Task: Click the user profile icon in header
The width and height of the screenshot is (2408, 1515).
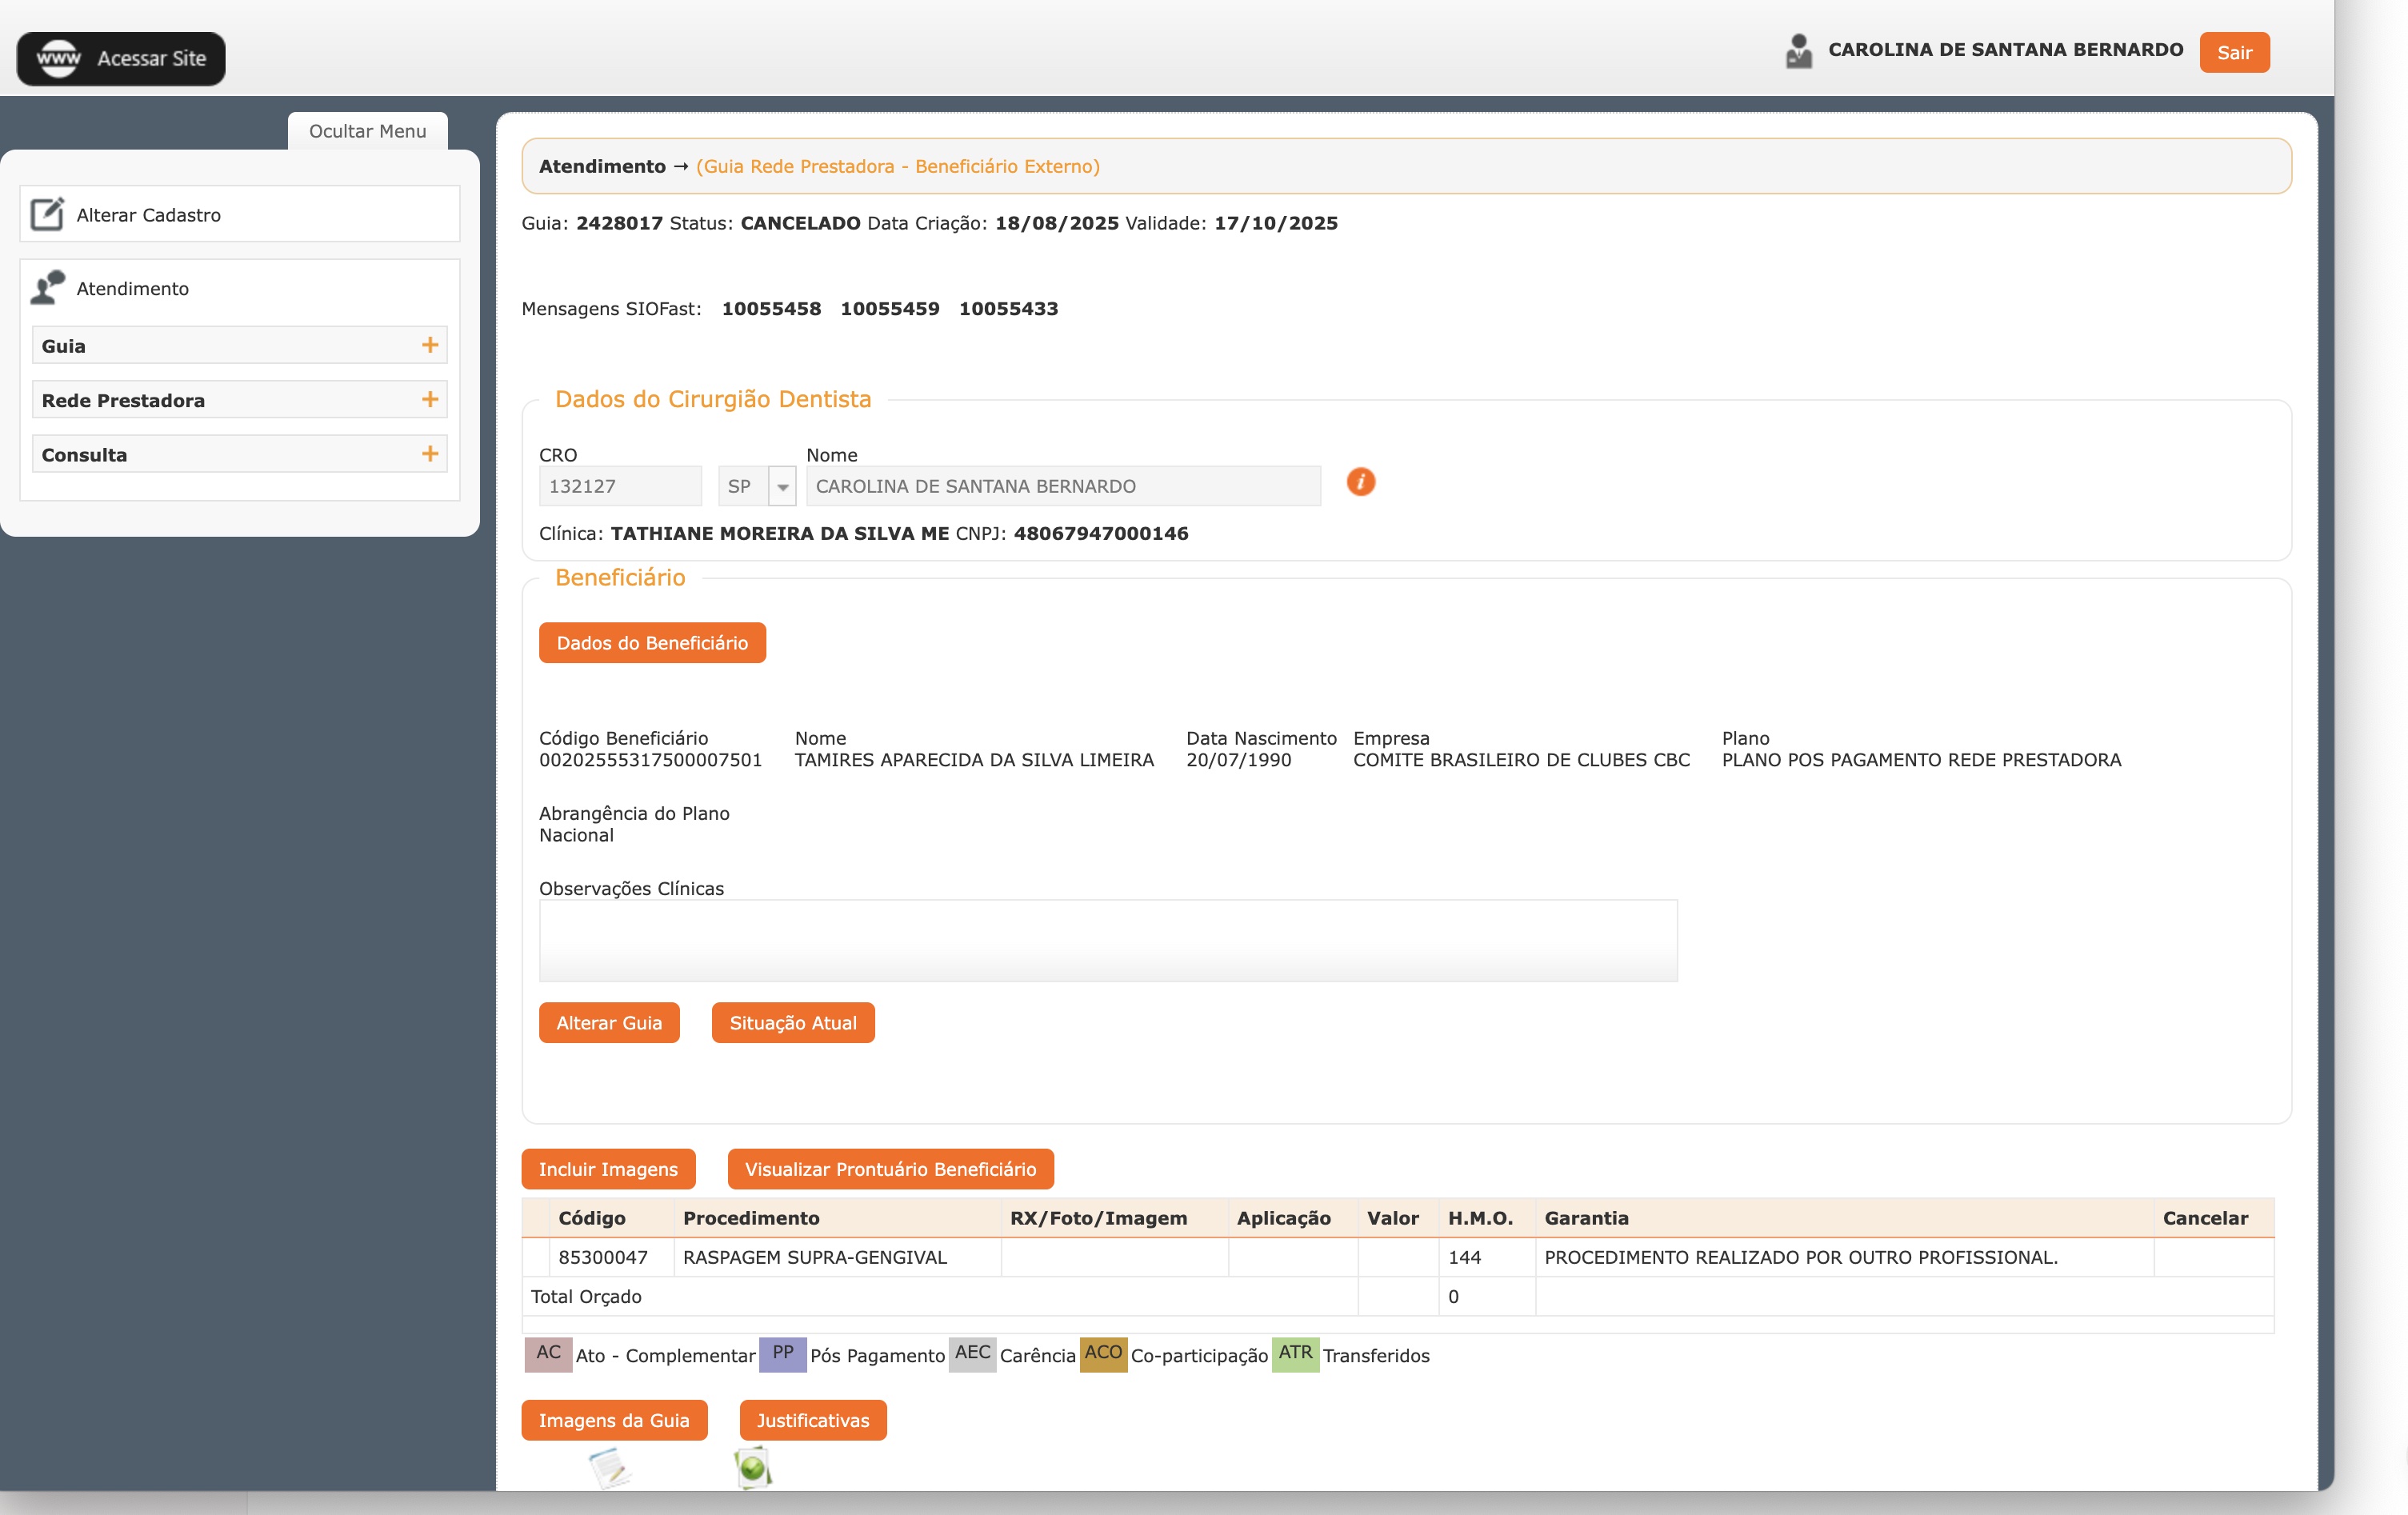Action: [1798, 51]
